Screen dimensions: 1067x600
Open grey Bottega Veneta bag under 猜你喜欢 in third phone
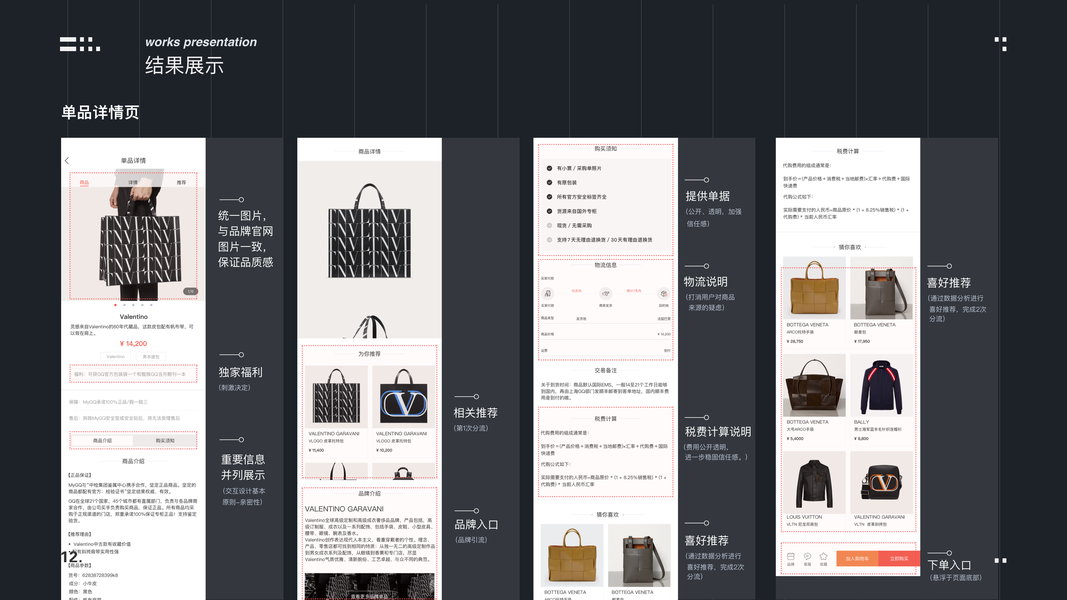[x=640, y=561]
